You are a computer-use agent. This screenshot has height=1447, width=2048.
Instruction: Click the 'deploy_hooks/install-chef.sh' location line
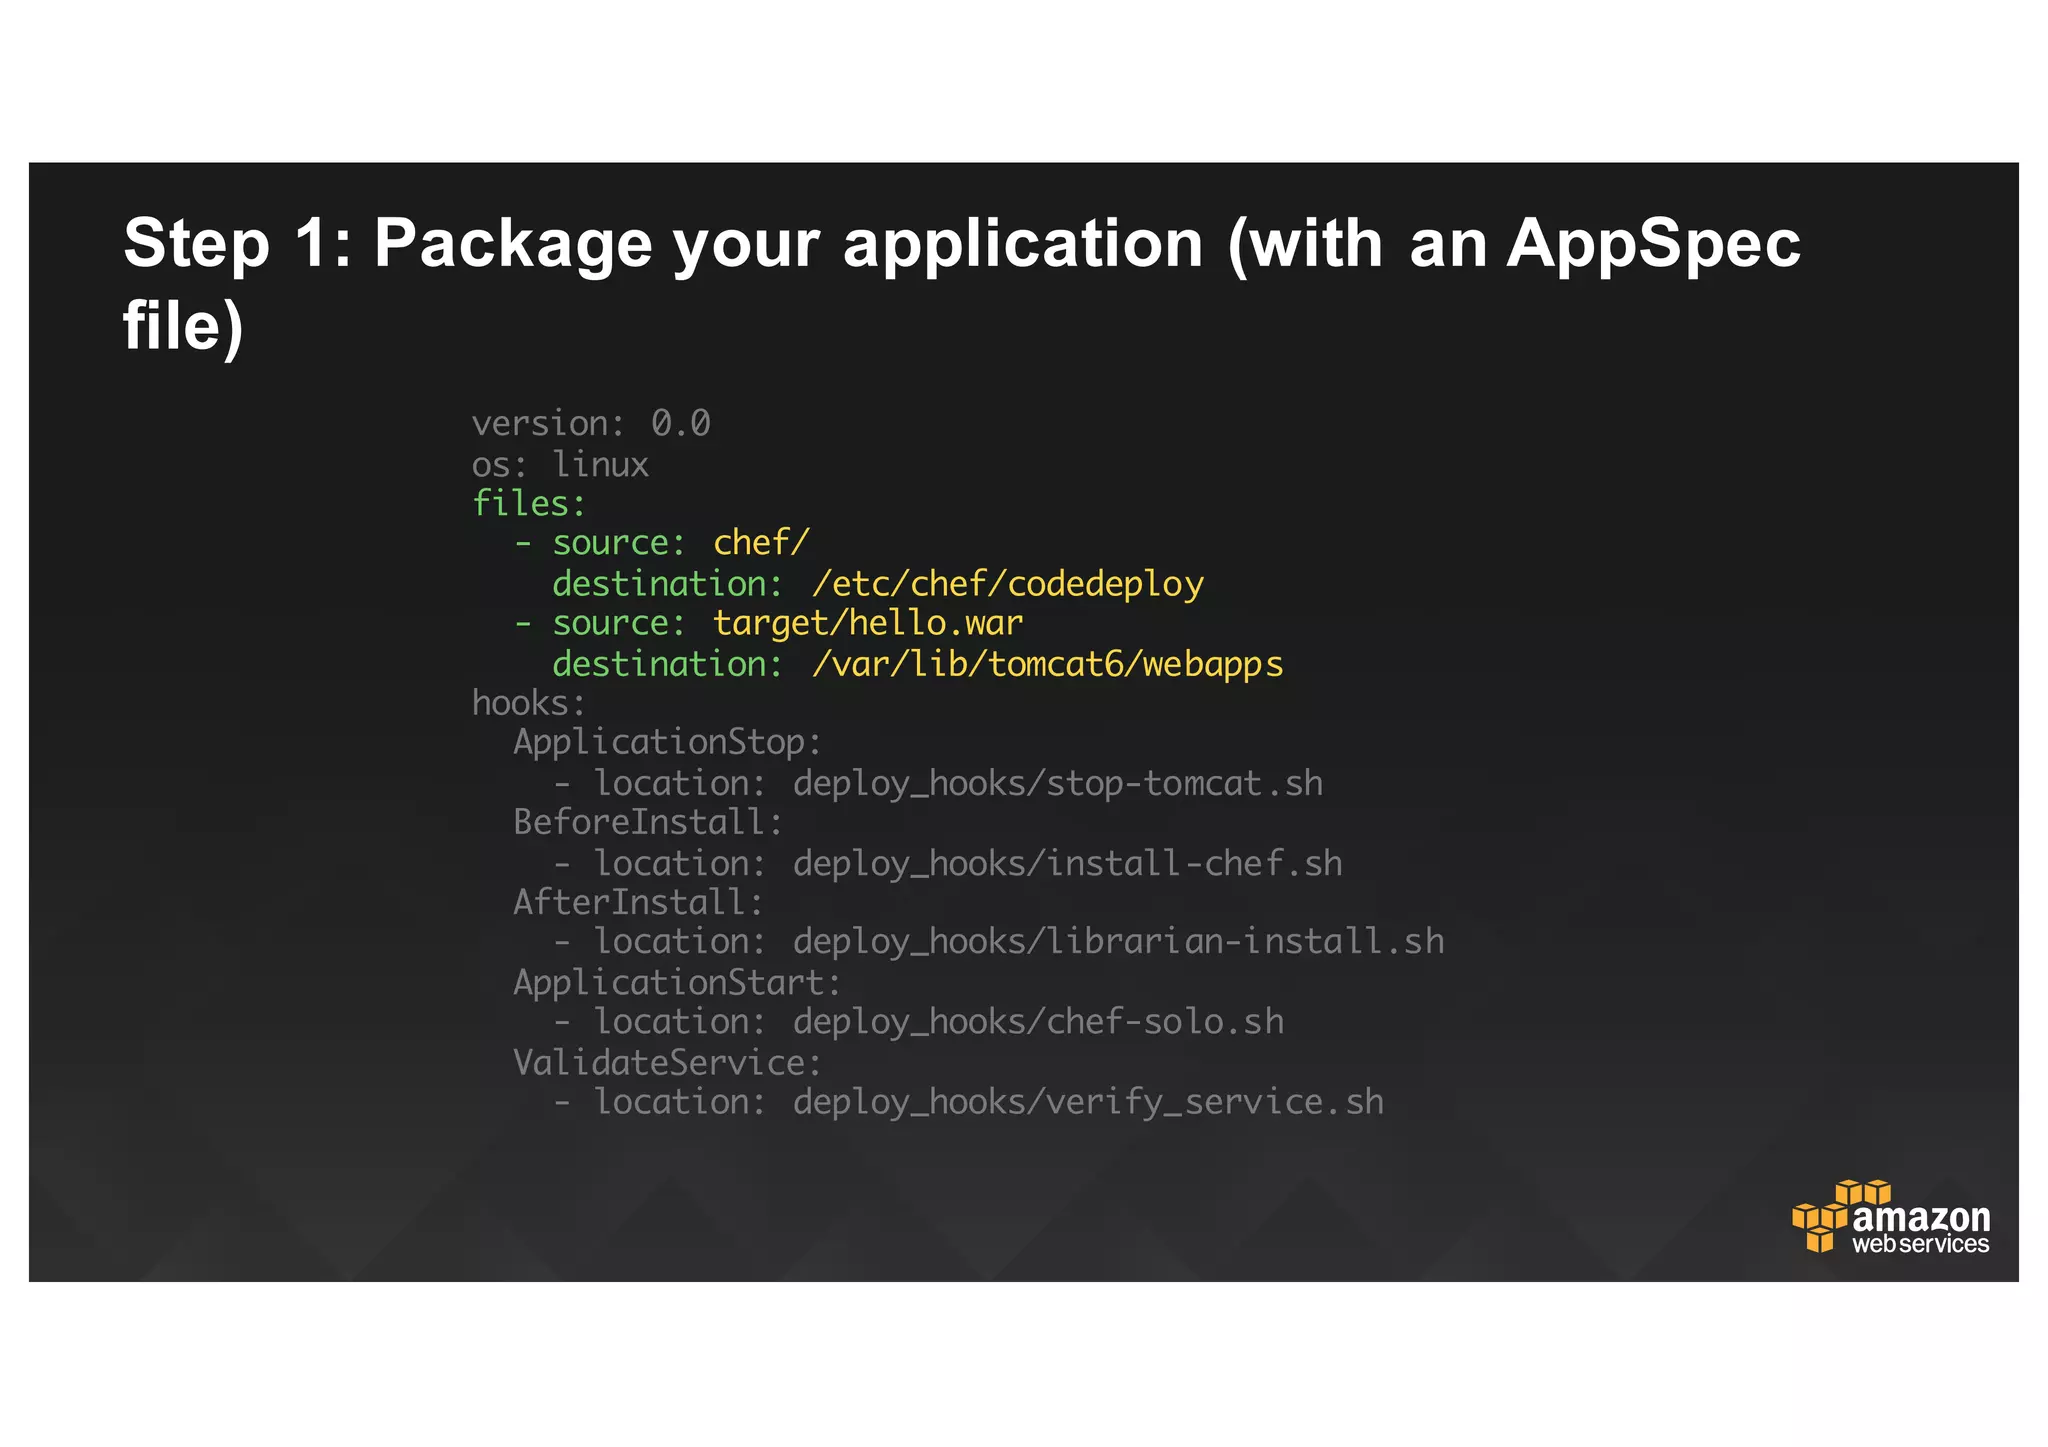(948, 864)
